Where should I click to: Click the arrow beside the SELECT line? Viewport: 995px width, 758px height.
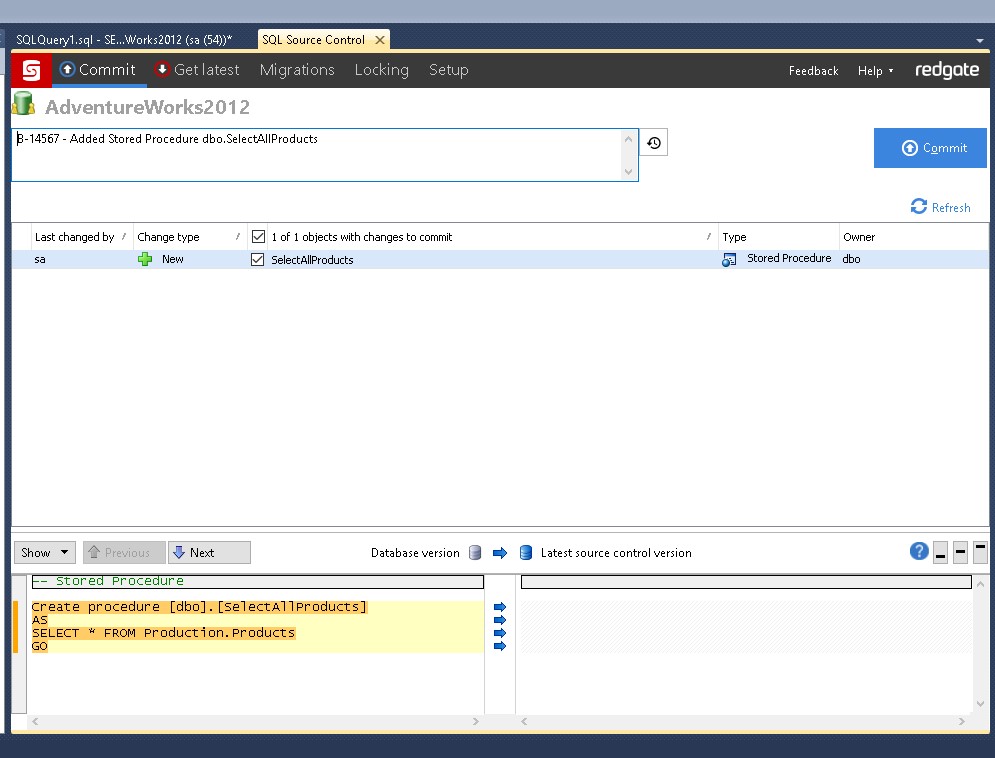tap(500, 633)
